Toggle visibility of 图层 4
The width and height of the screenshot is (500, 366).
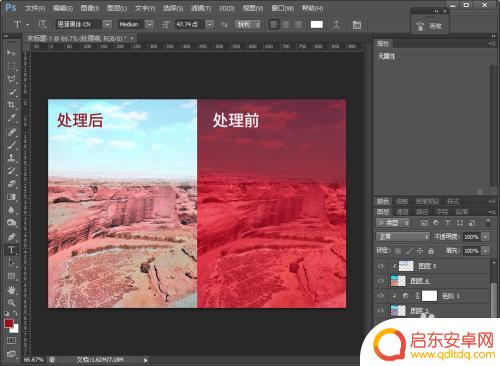[381, 281]
